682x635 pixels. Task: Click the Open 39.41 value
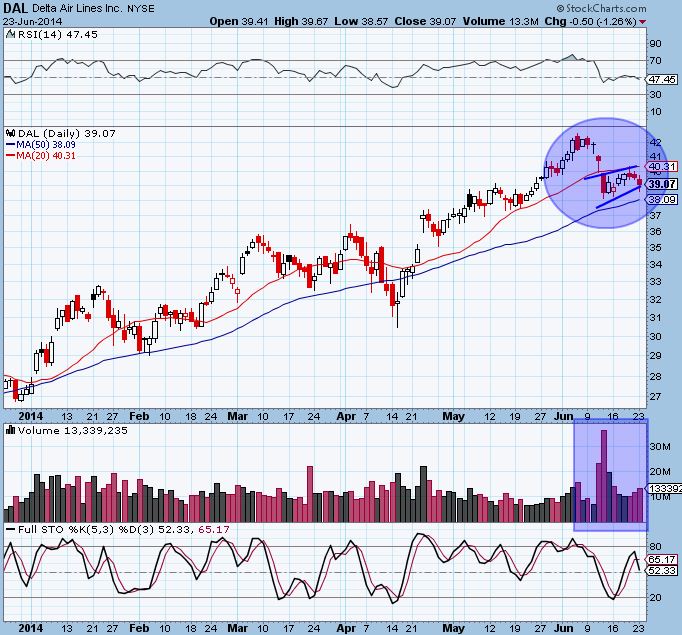(239, 21)
